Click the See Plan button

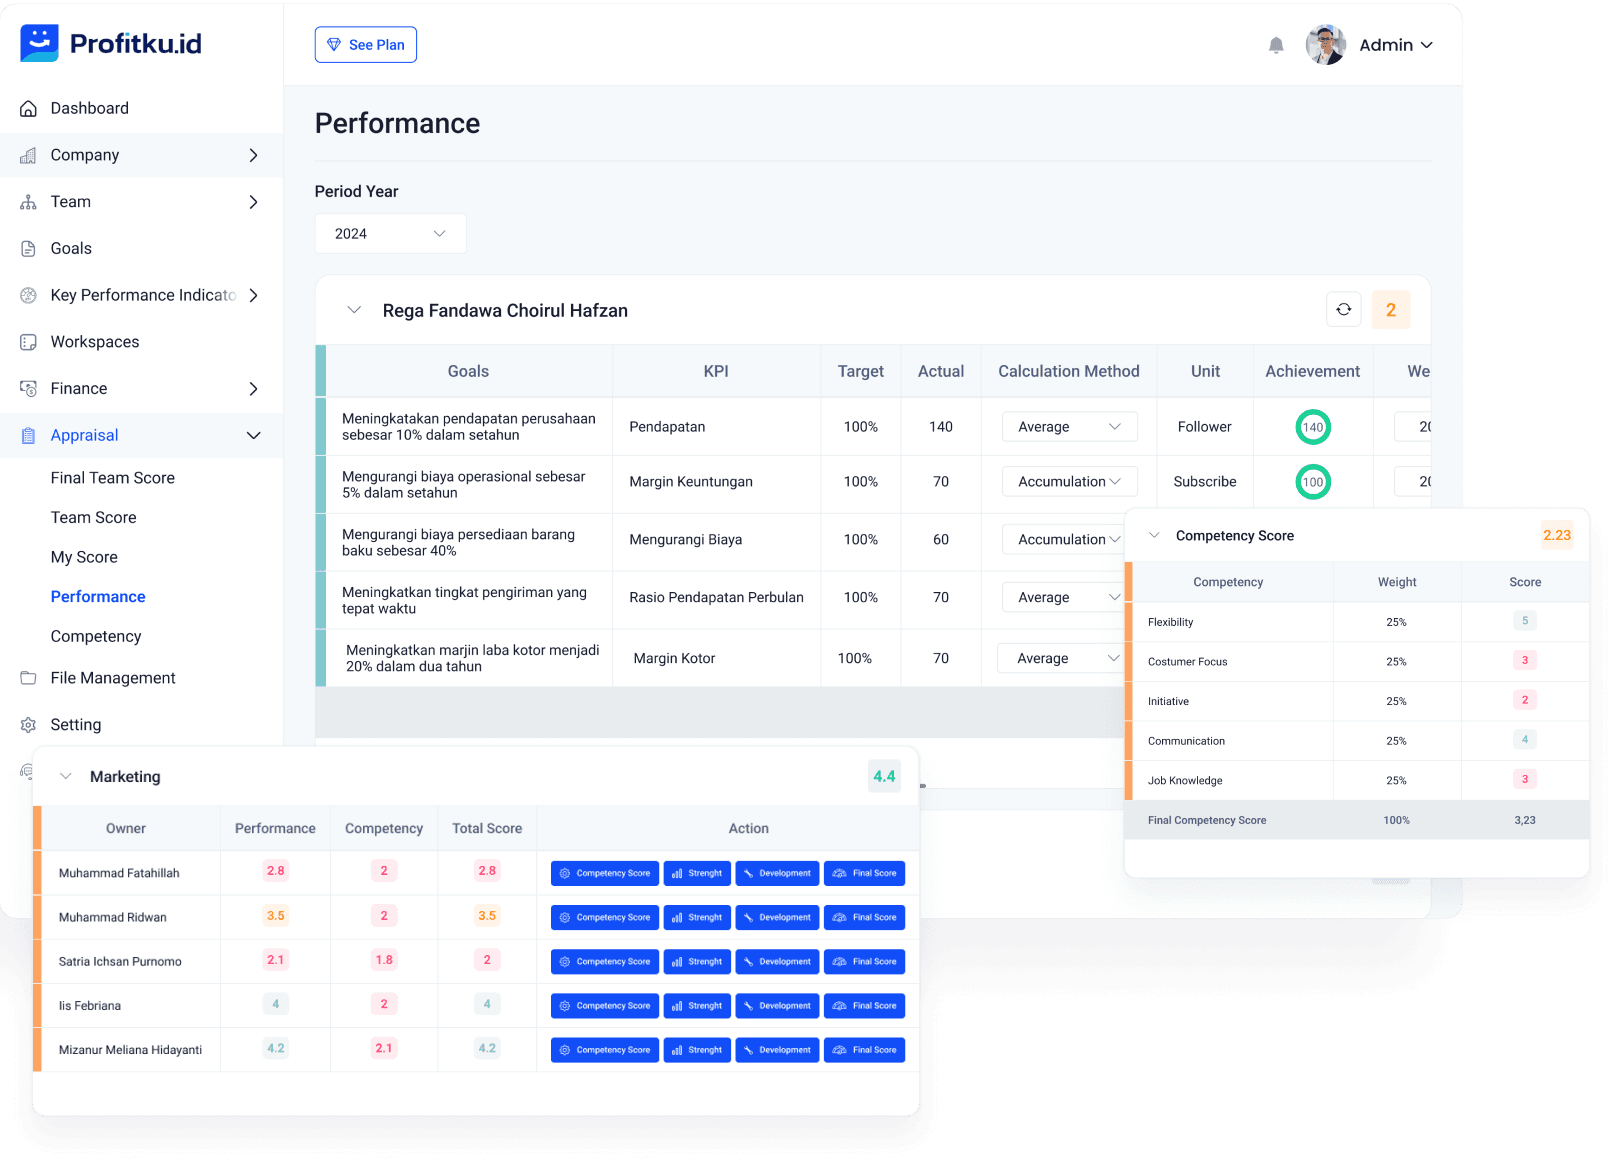(366, 45)
